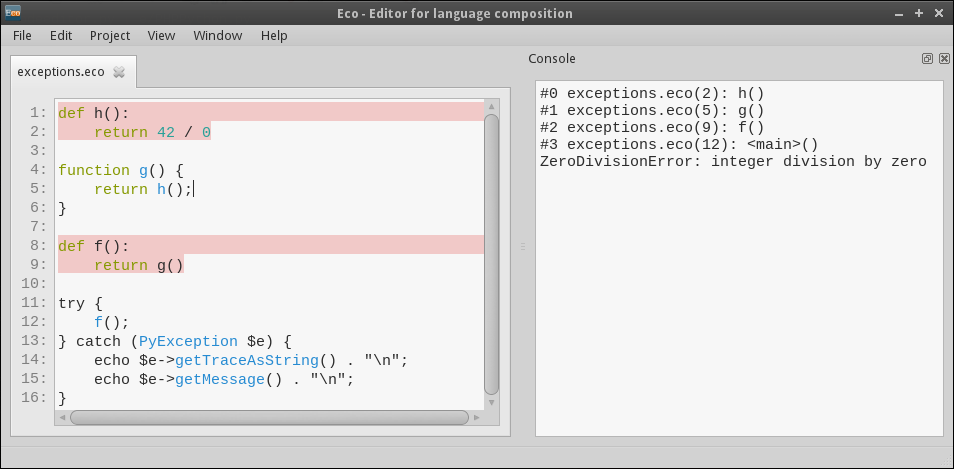Close the Console panel
The image size is (954, 469).
pos(941,59)
